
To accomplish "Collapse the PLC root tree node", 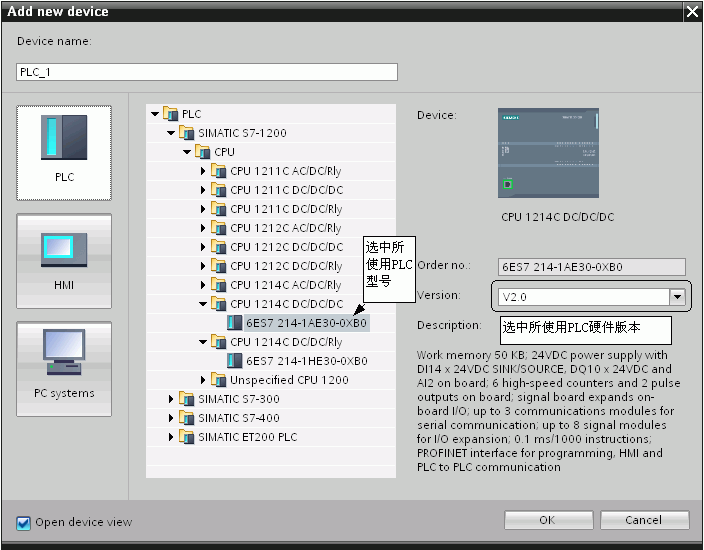I will pyautogui.click(x=155, y=114).
